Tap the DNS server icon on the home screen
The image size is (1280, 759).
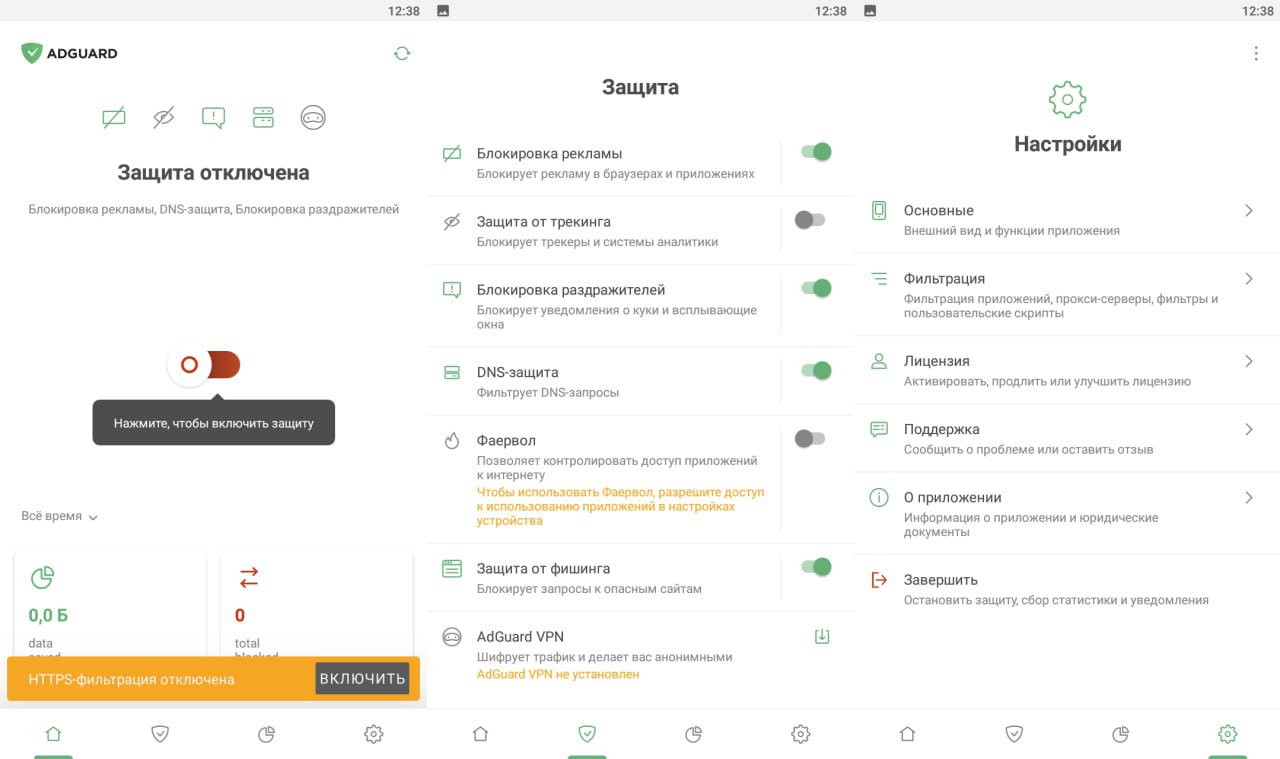point(263,118)
